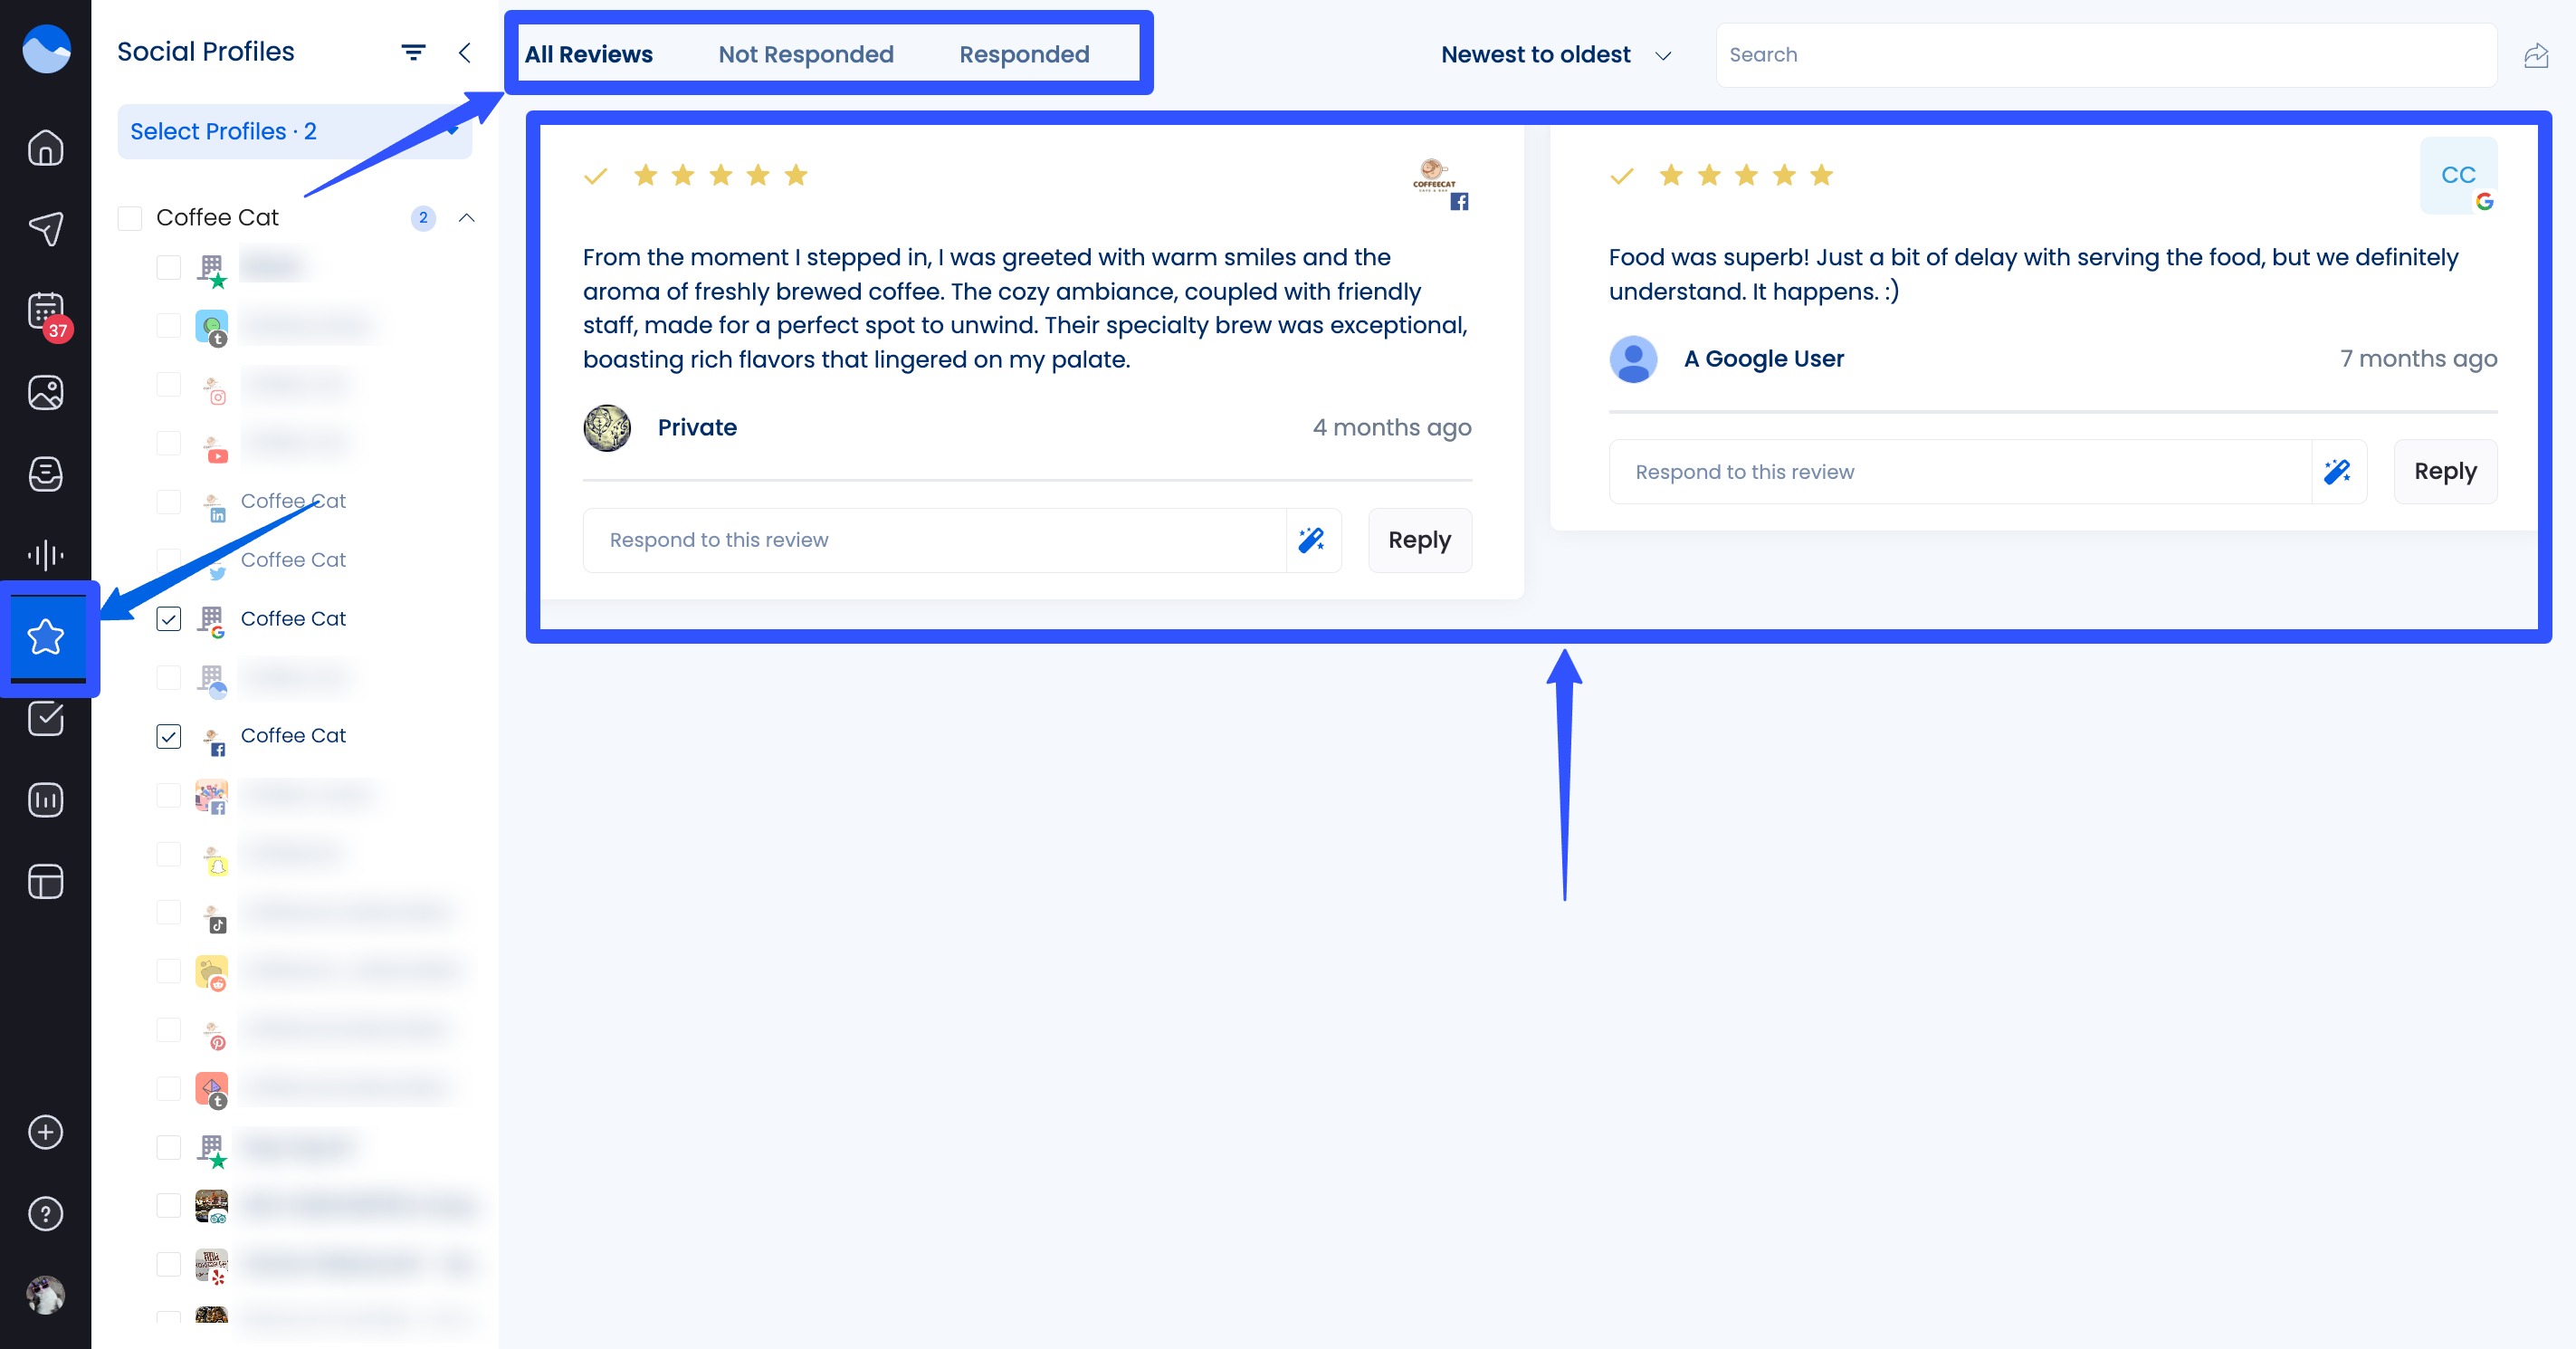Click Reply on the Google User review
This screenshot has width=2576, height=1349.
pyautogui.click(x=2444, y=471)
